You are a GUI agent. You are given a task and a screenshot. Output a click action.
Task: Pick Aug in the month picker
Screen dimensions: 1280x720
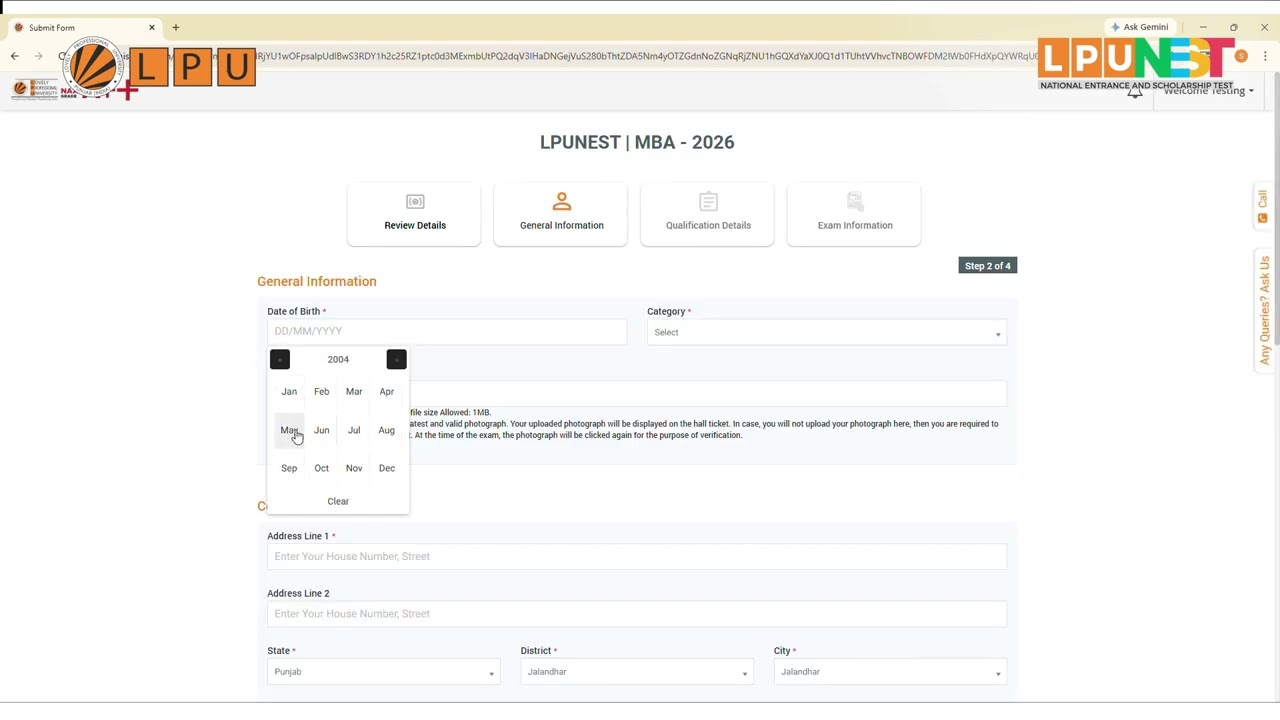387,430
